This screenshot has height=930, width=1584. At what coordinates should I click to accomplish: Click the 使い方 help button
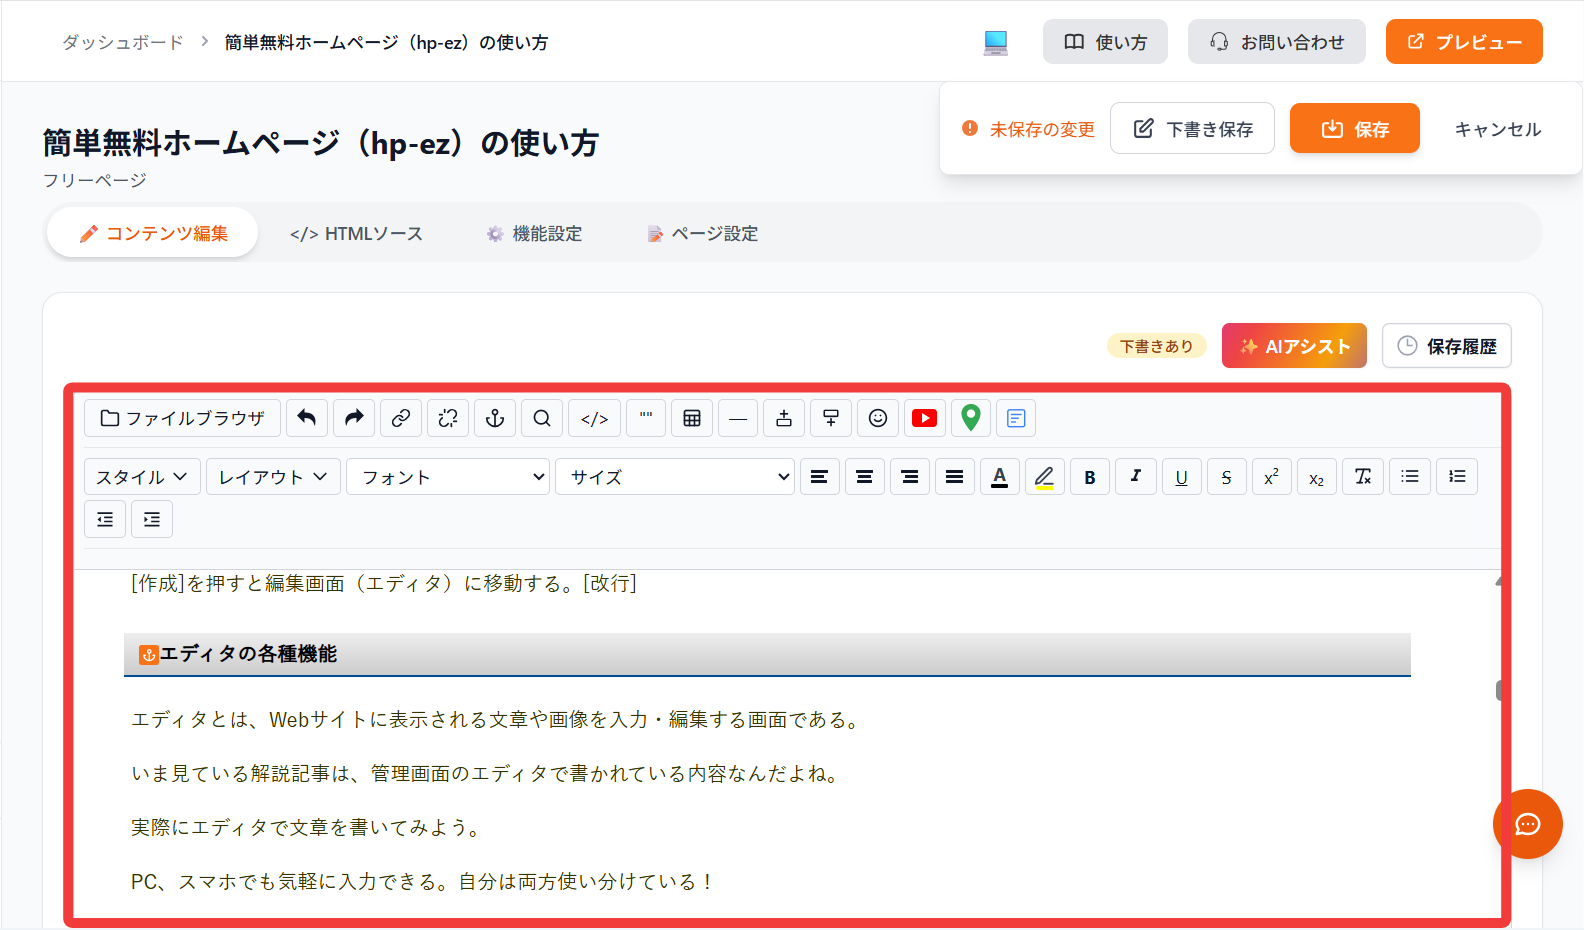click(x=1105, y=42)
